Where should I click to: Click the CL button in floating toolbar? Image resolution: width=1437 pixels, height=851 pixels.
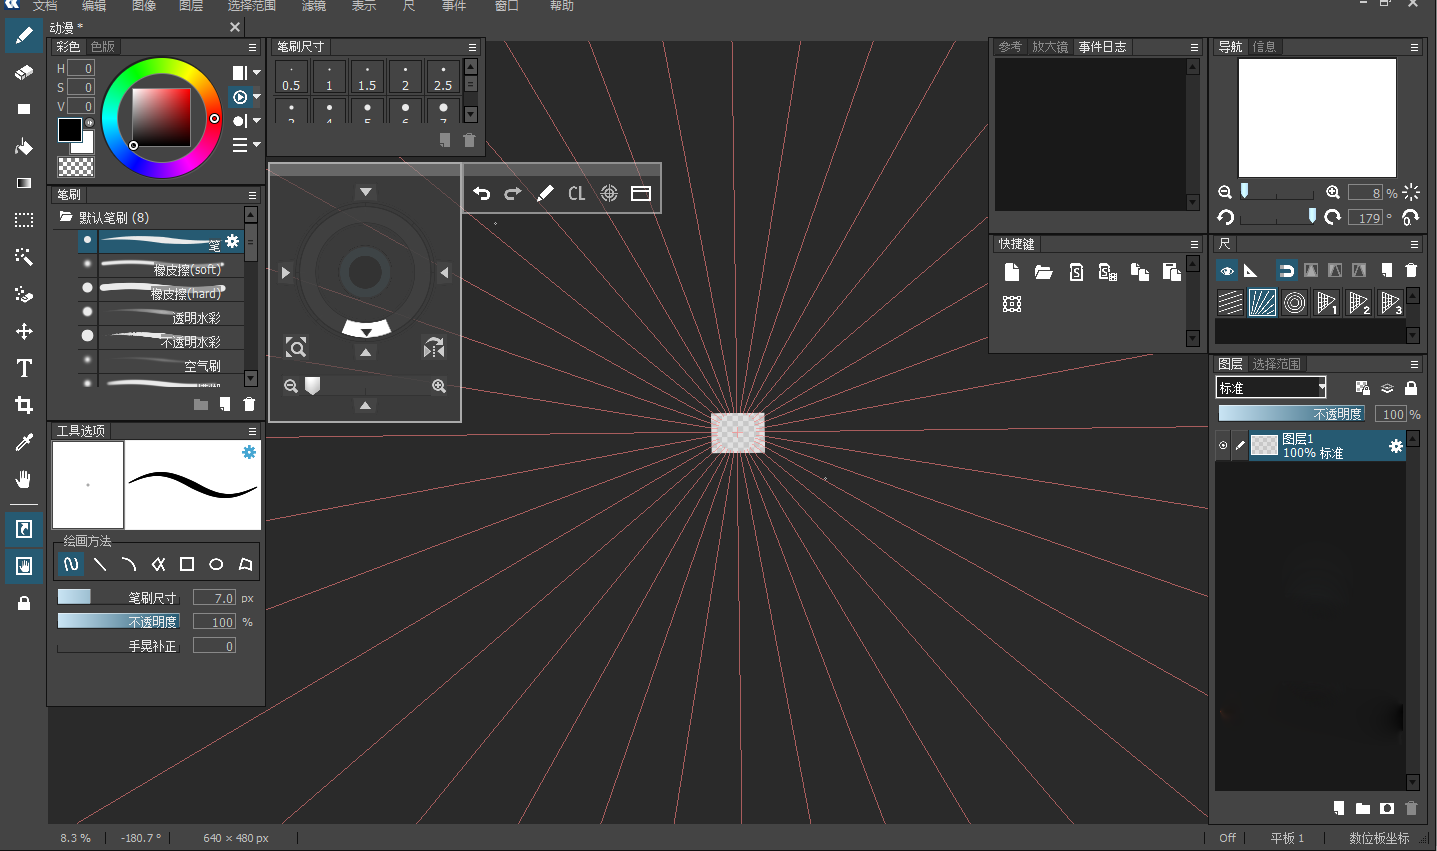(x=577, y=193)
